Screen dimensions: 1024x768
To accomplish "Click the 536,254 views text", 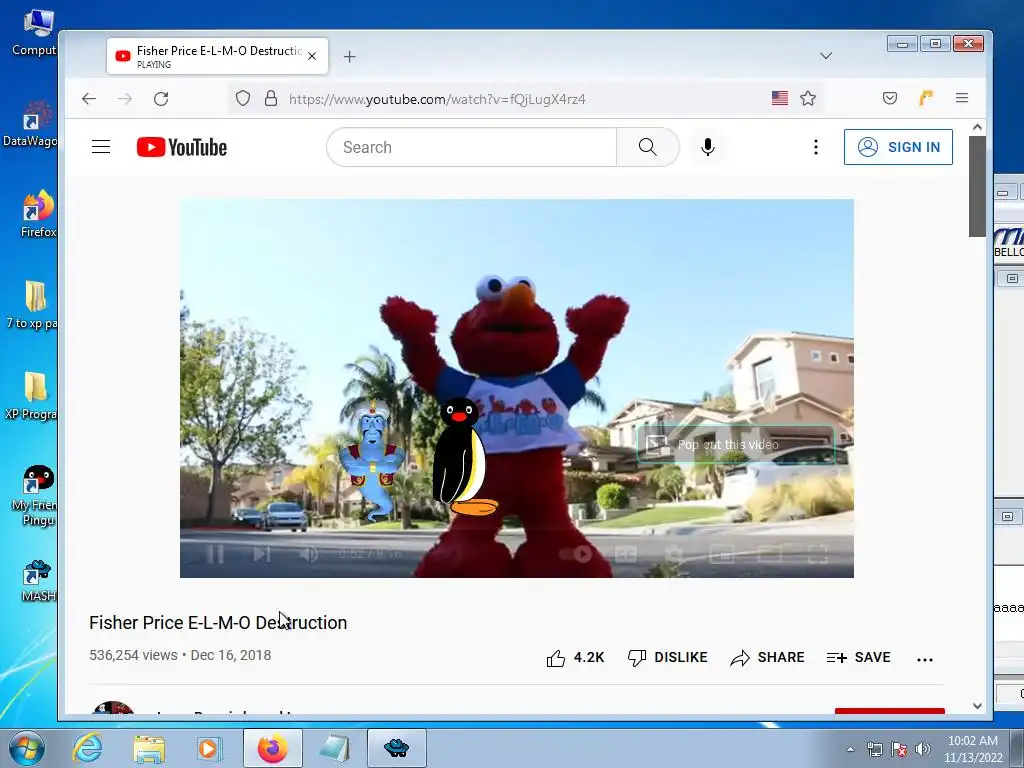I will (x=133, y=656).
